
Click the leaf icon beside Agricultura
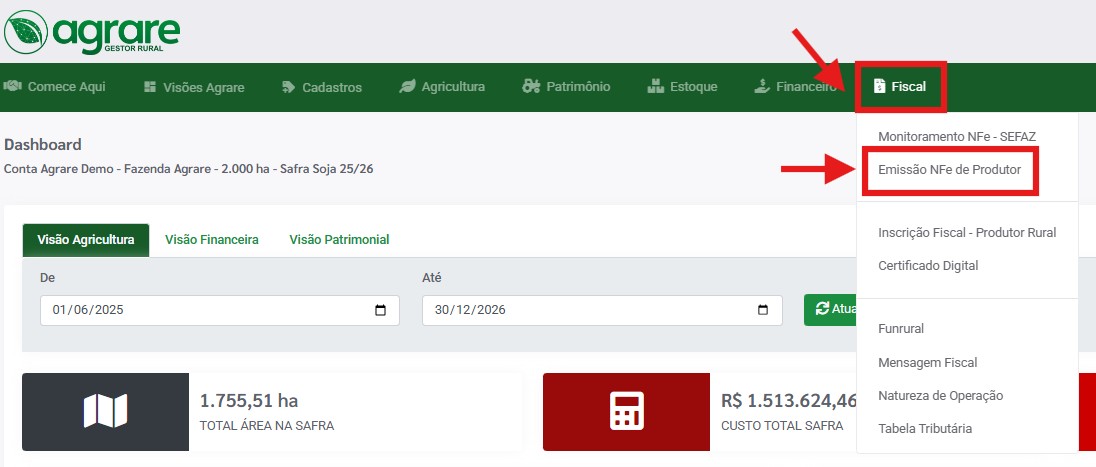click(407, 87)
